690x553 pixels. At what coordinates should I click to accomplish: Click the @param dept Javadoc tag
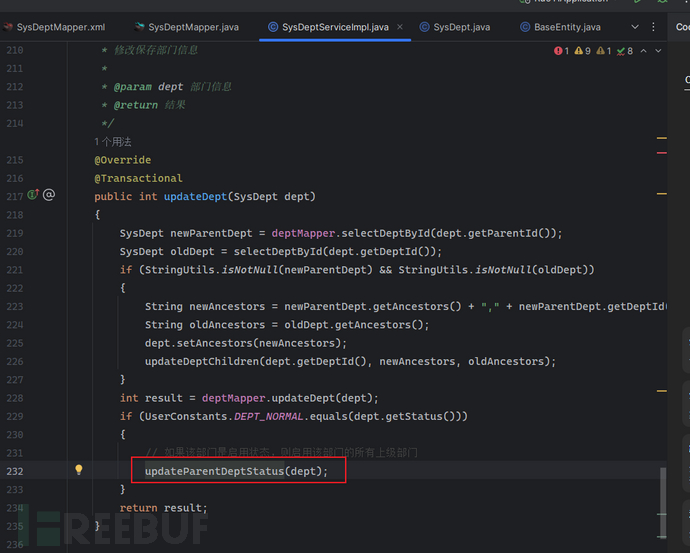click(x=148, y=87)
